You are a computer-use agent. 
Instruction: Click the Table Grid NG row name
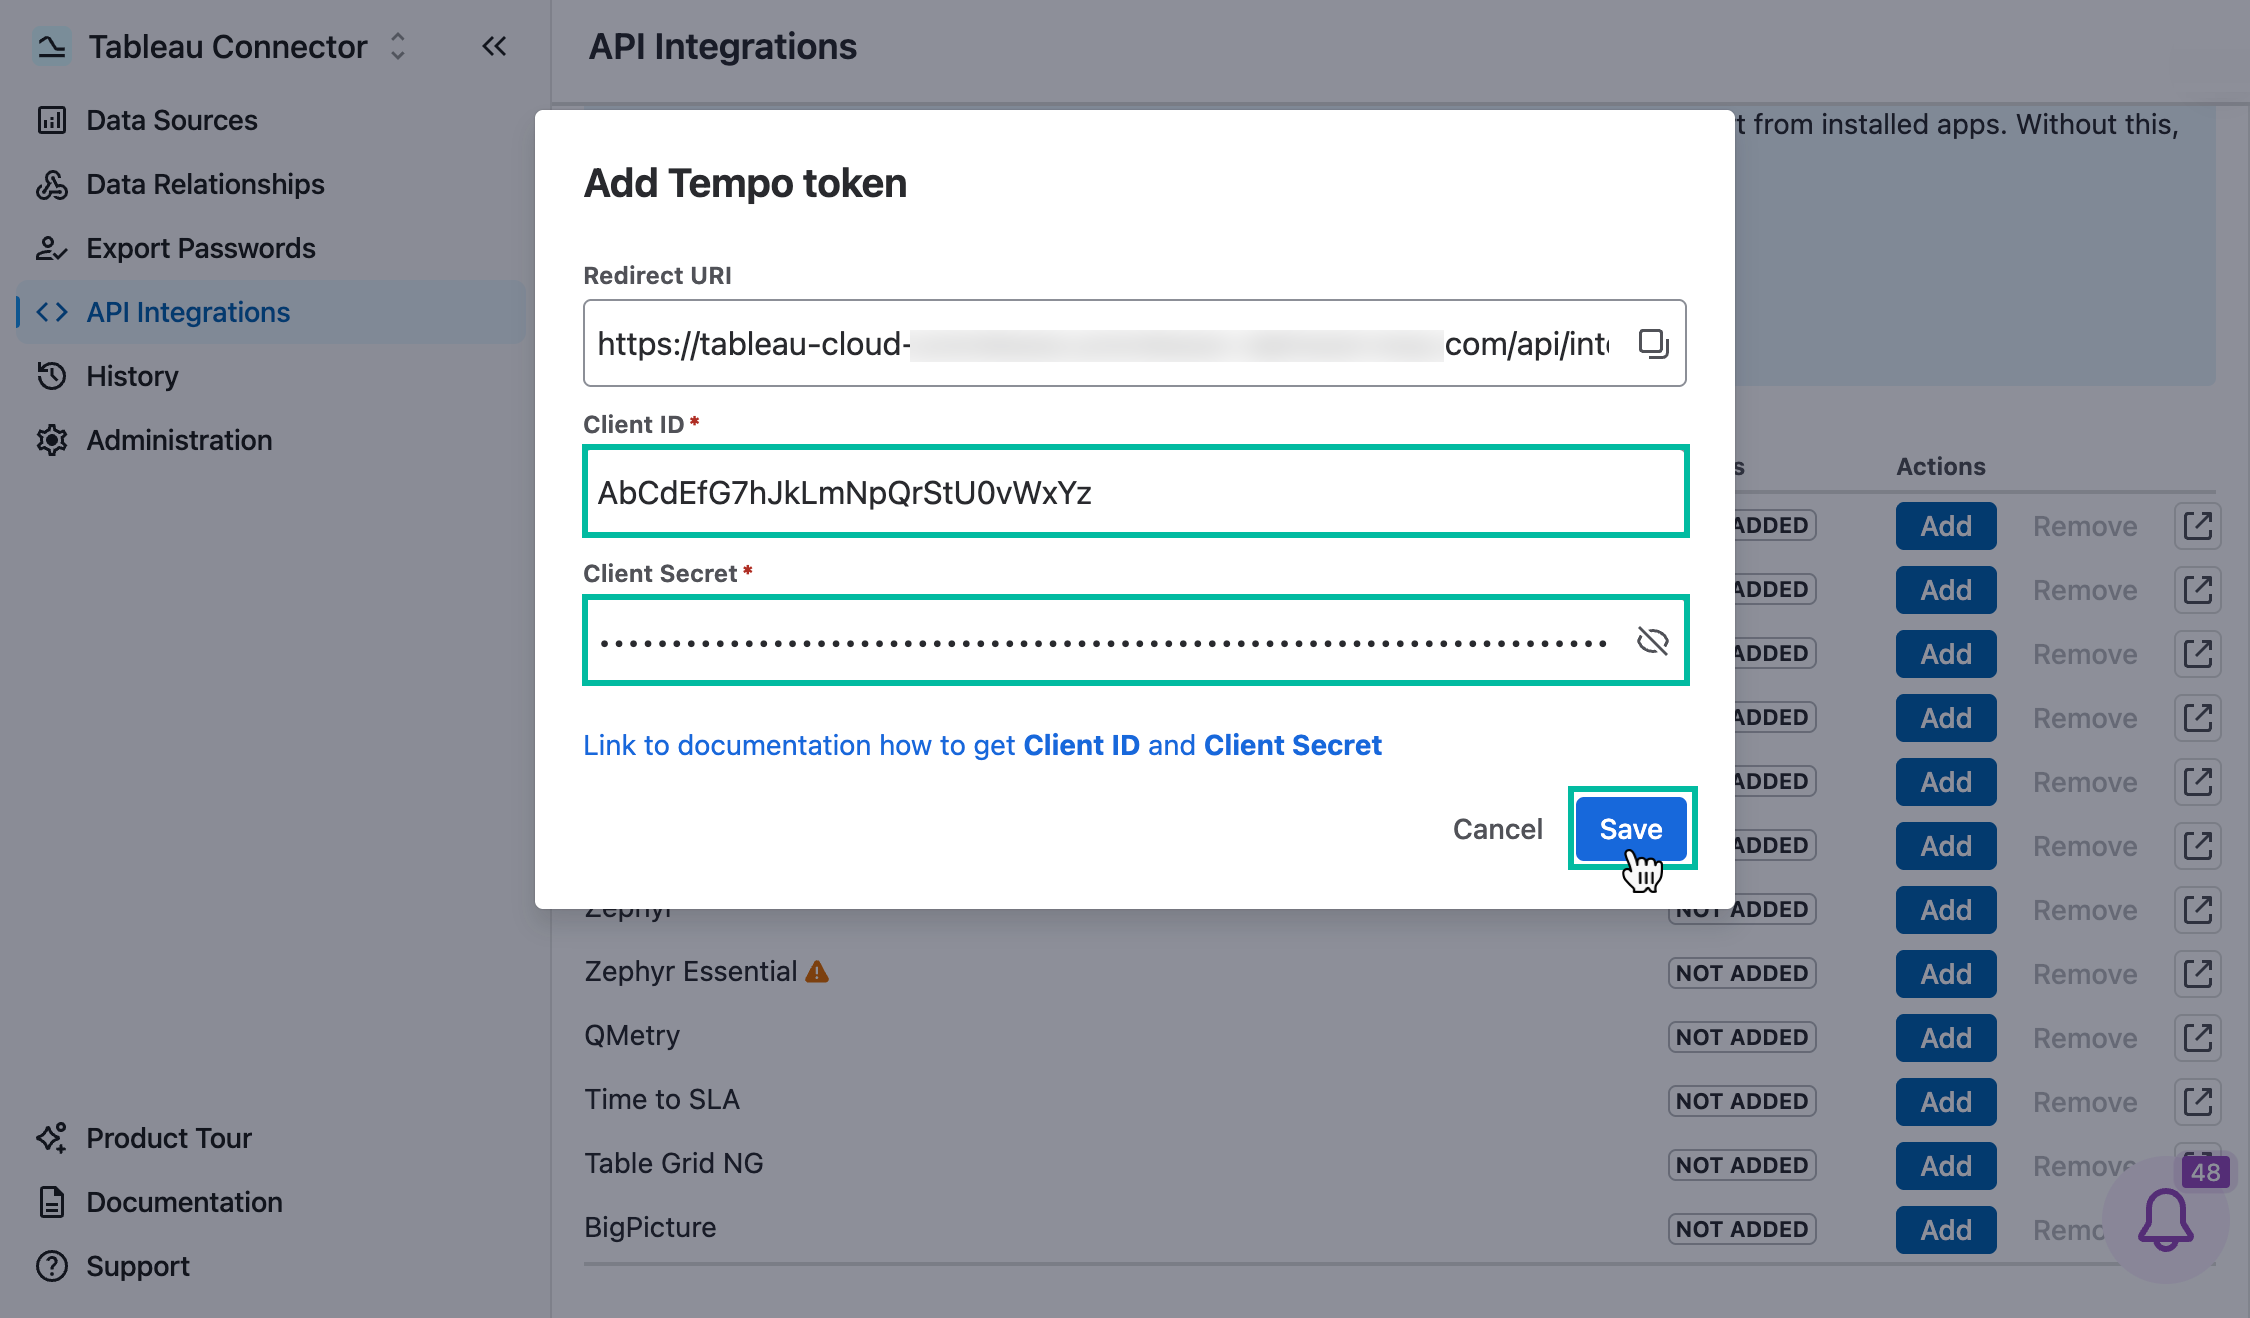pos(674,1164)
